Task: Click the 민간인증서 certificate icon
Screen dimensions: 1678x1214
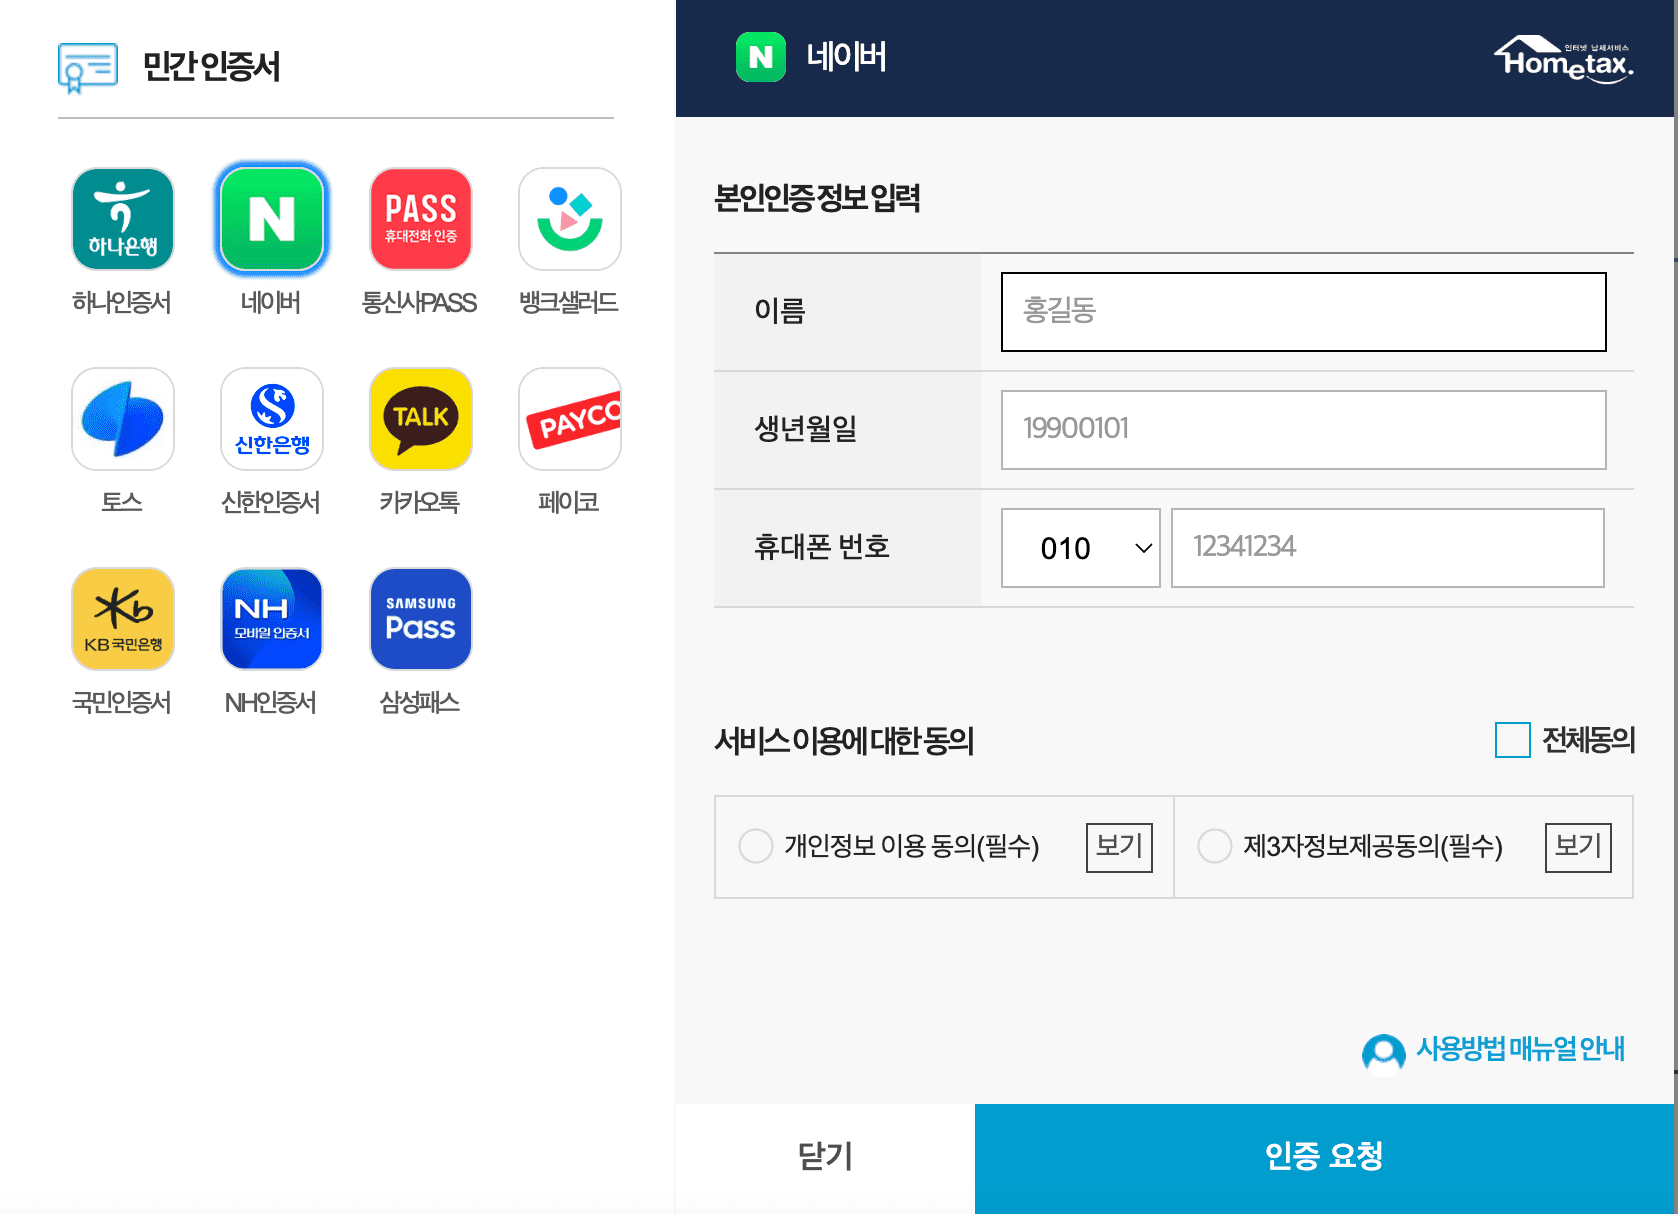Action: (x=88, y=68)
